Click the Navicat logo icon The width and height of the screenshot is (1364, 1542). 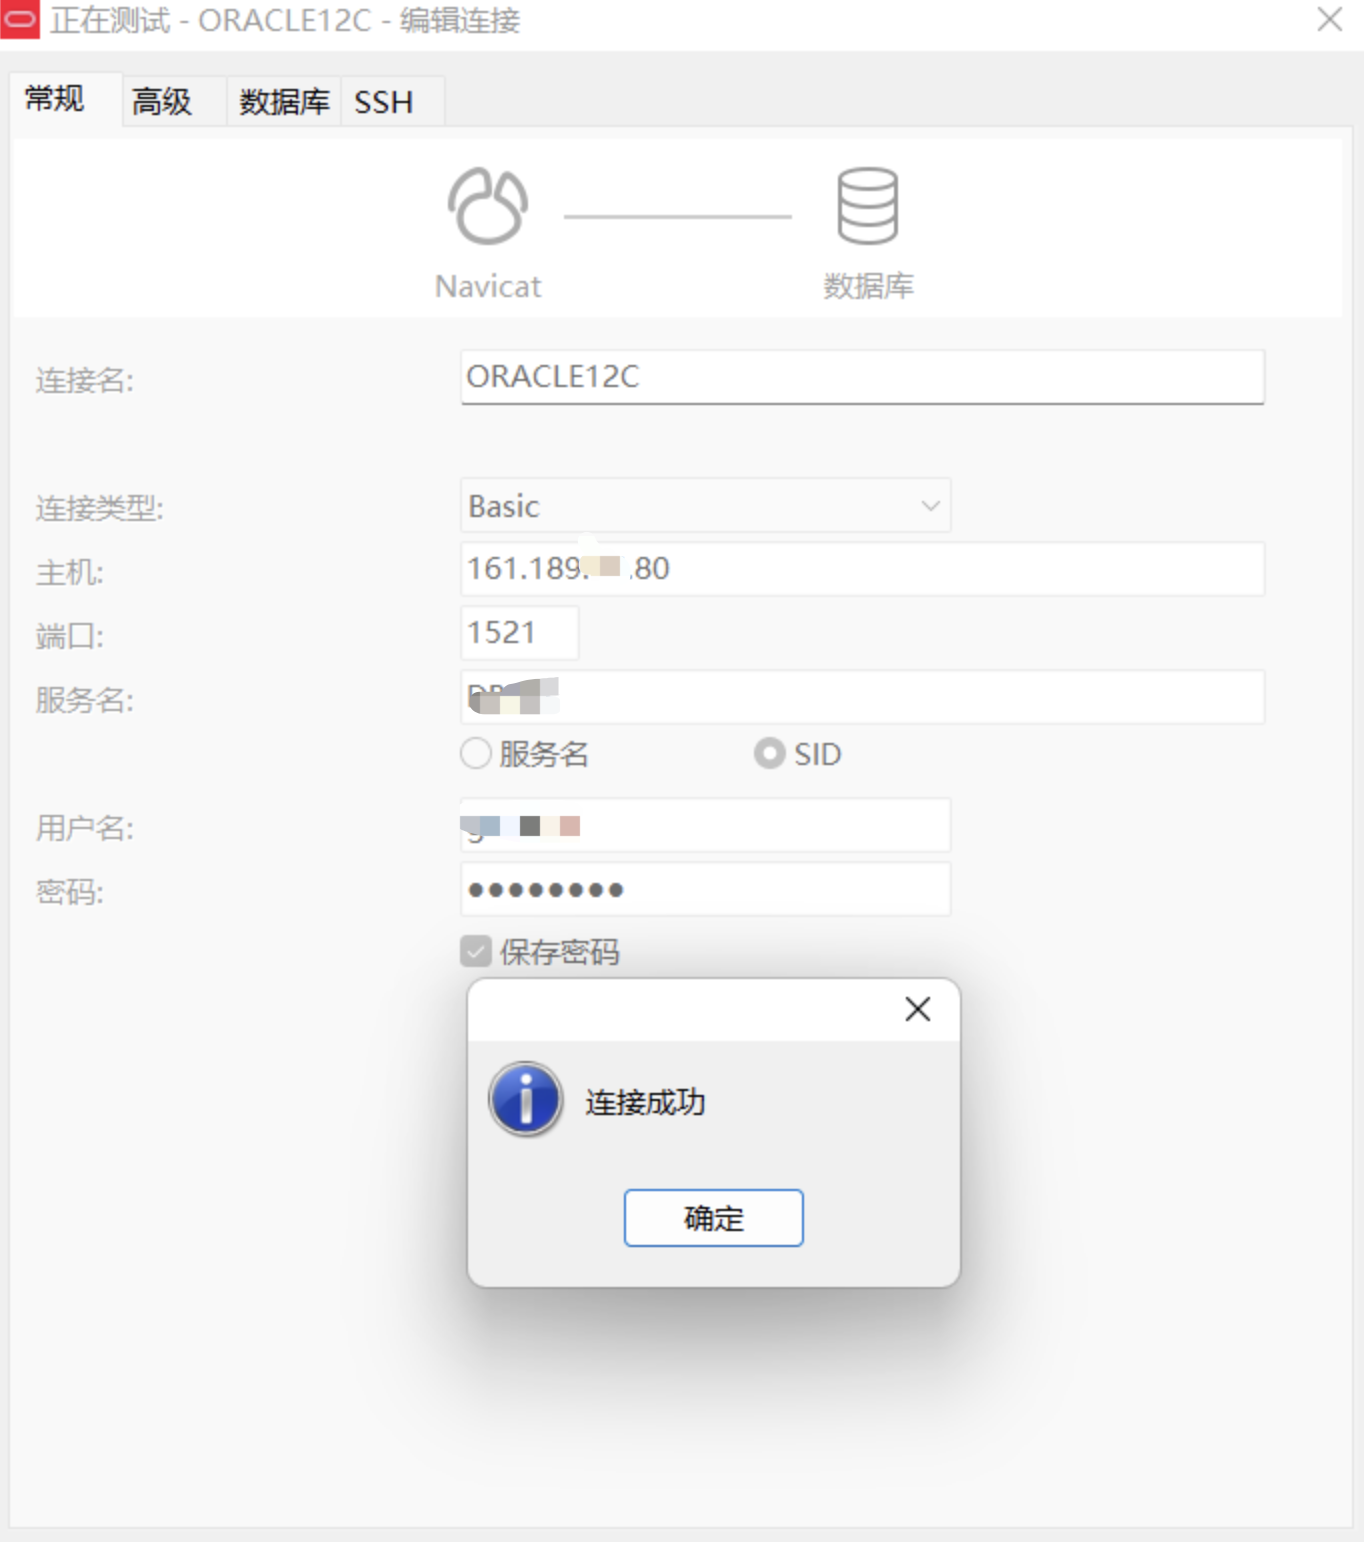[488, 206]
